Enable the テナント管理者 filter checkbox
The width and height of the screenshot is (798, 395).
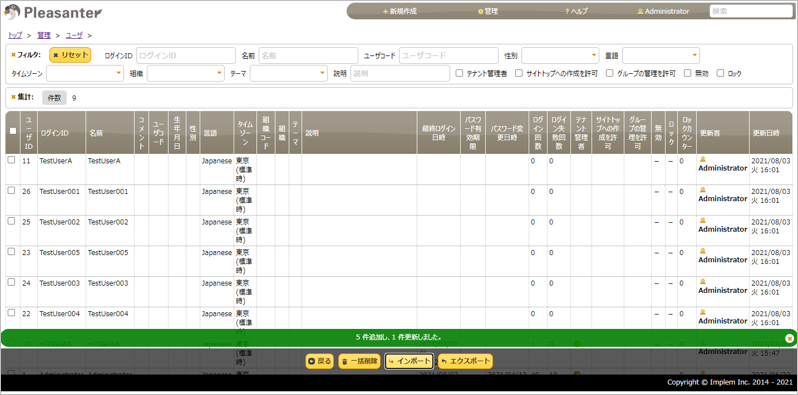click(x=459, y=73)
